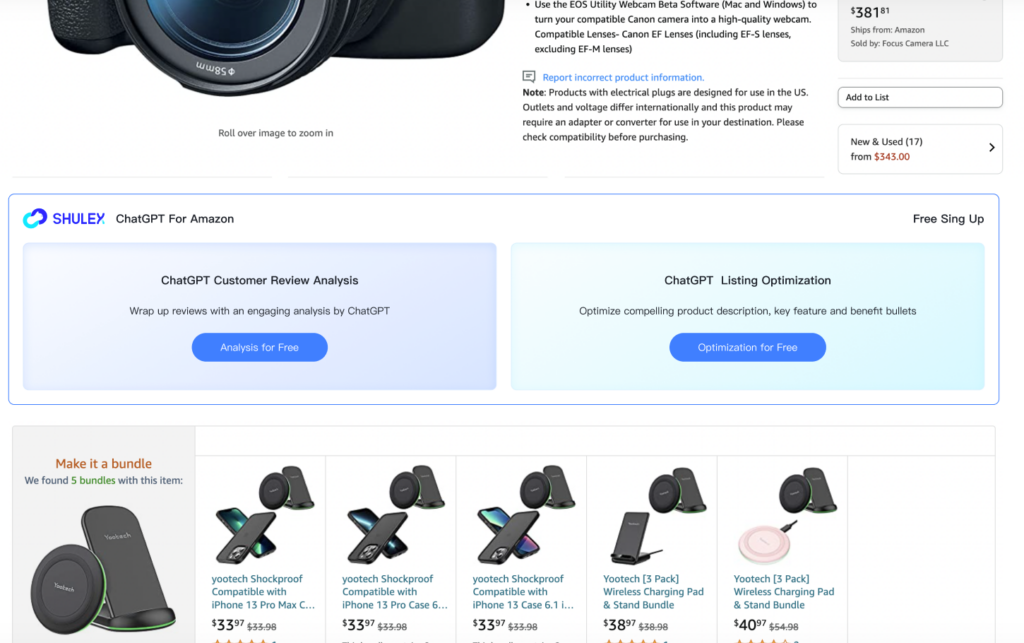The image size is (1024, 643).
Task: Click the Shulex logo icon
Action: point(35,218)
